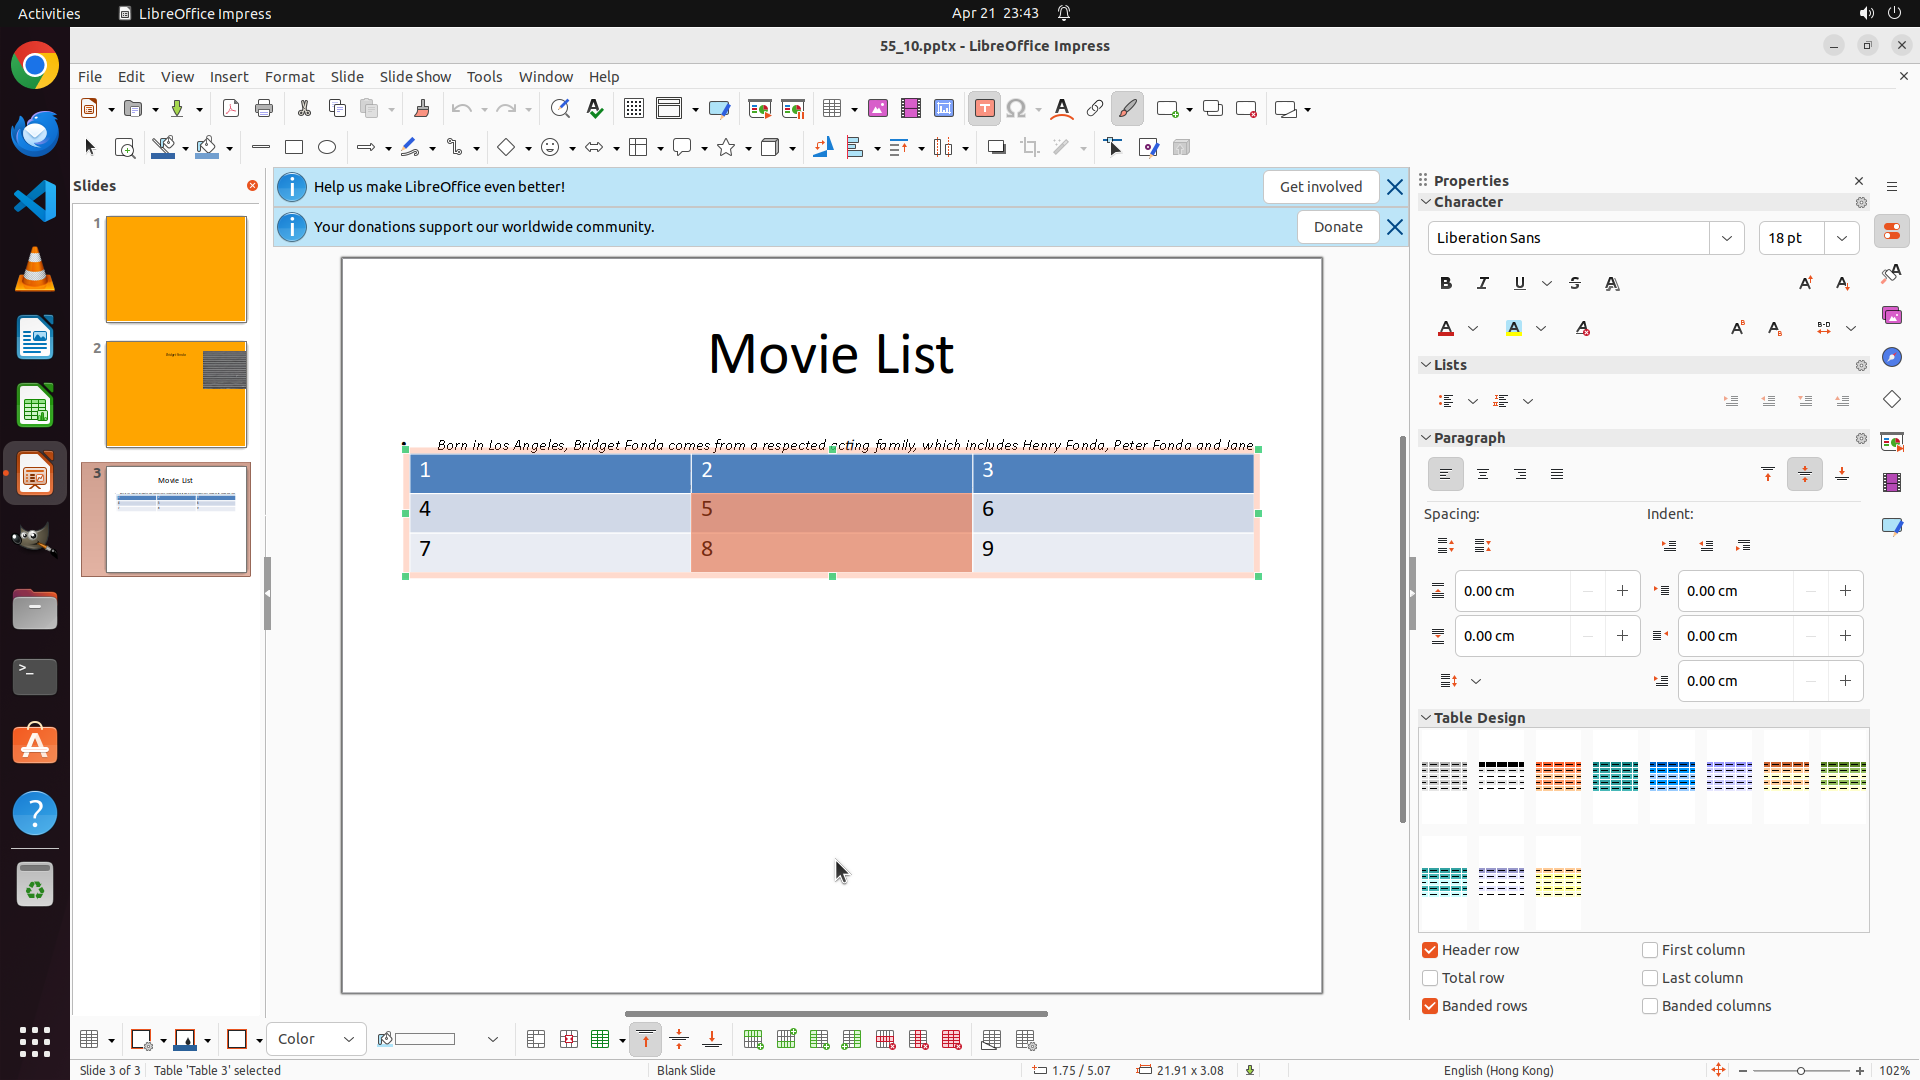1920x1080 pixels.
Task: Apply Justified paragraph alignment
Action: click(1556, 474)
